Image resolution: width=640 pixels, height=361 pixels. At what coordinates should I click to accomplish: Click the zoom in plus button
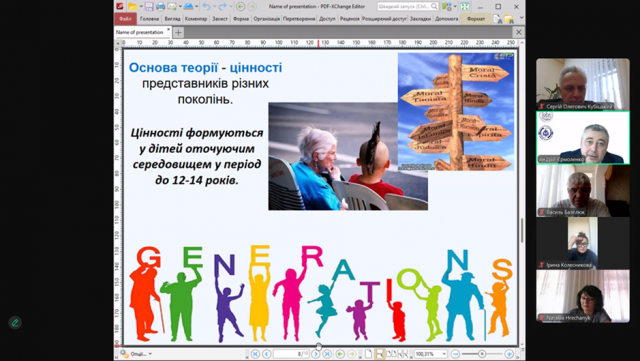(509, 354)
